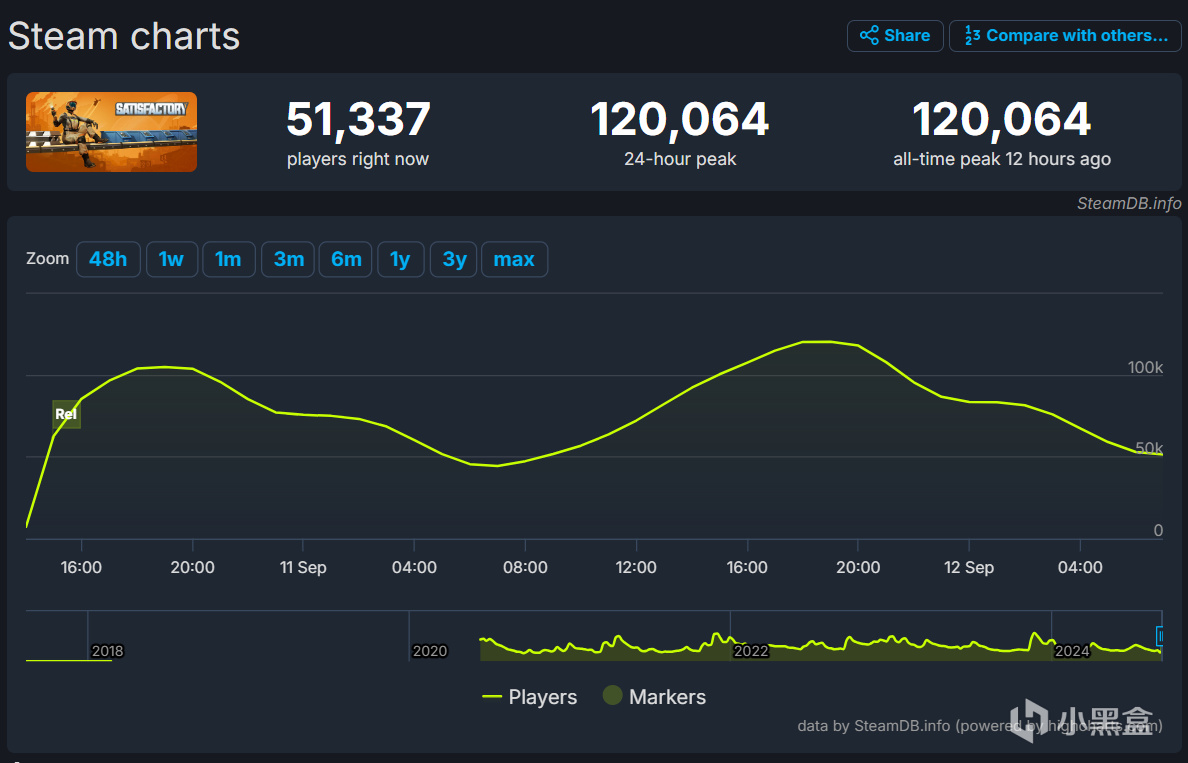This screenshot has height=763, width=1188.
Task: Click the 24-hour peak label
Action: pos(680,159)
